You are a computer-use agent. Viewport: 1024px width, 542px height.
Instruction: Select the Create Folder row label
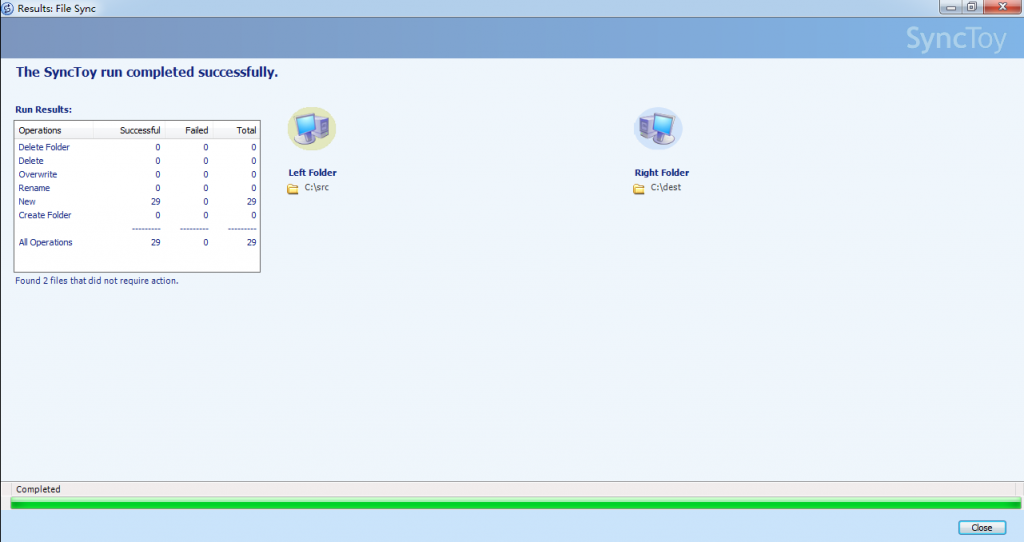coord(44,215)
